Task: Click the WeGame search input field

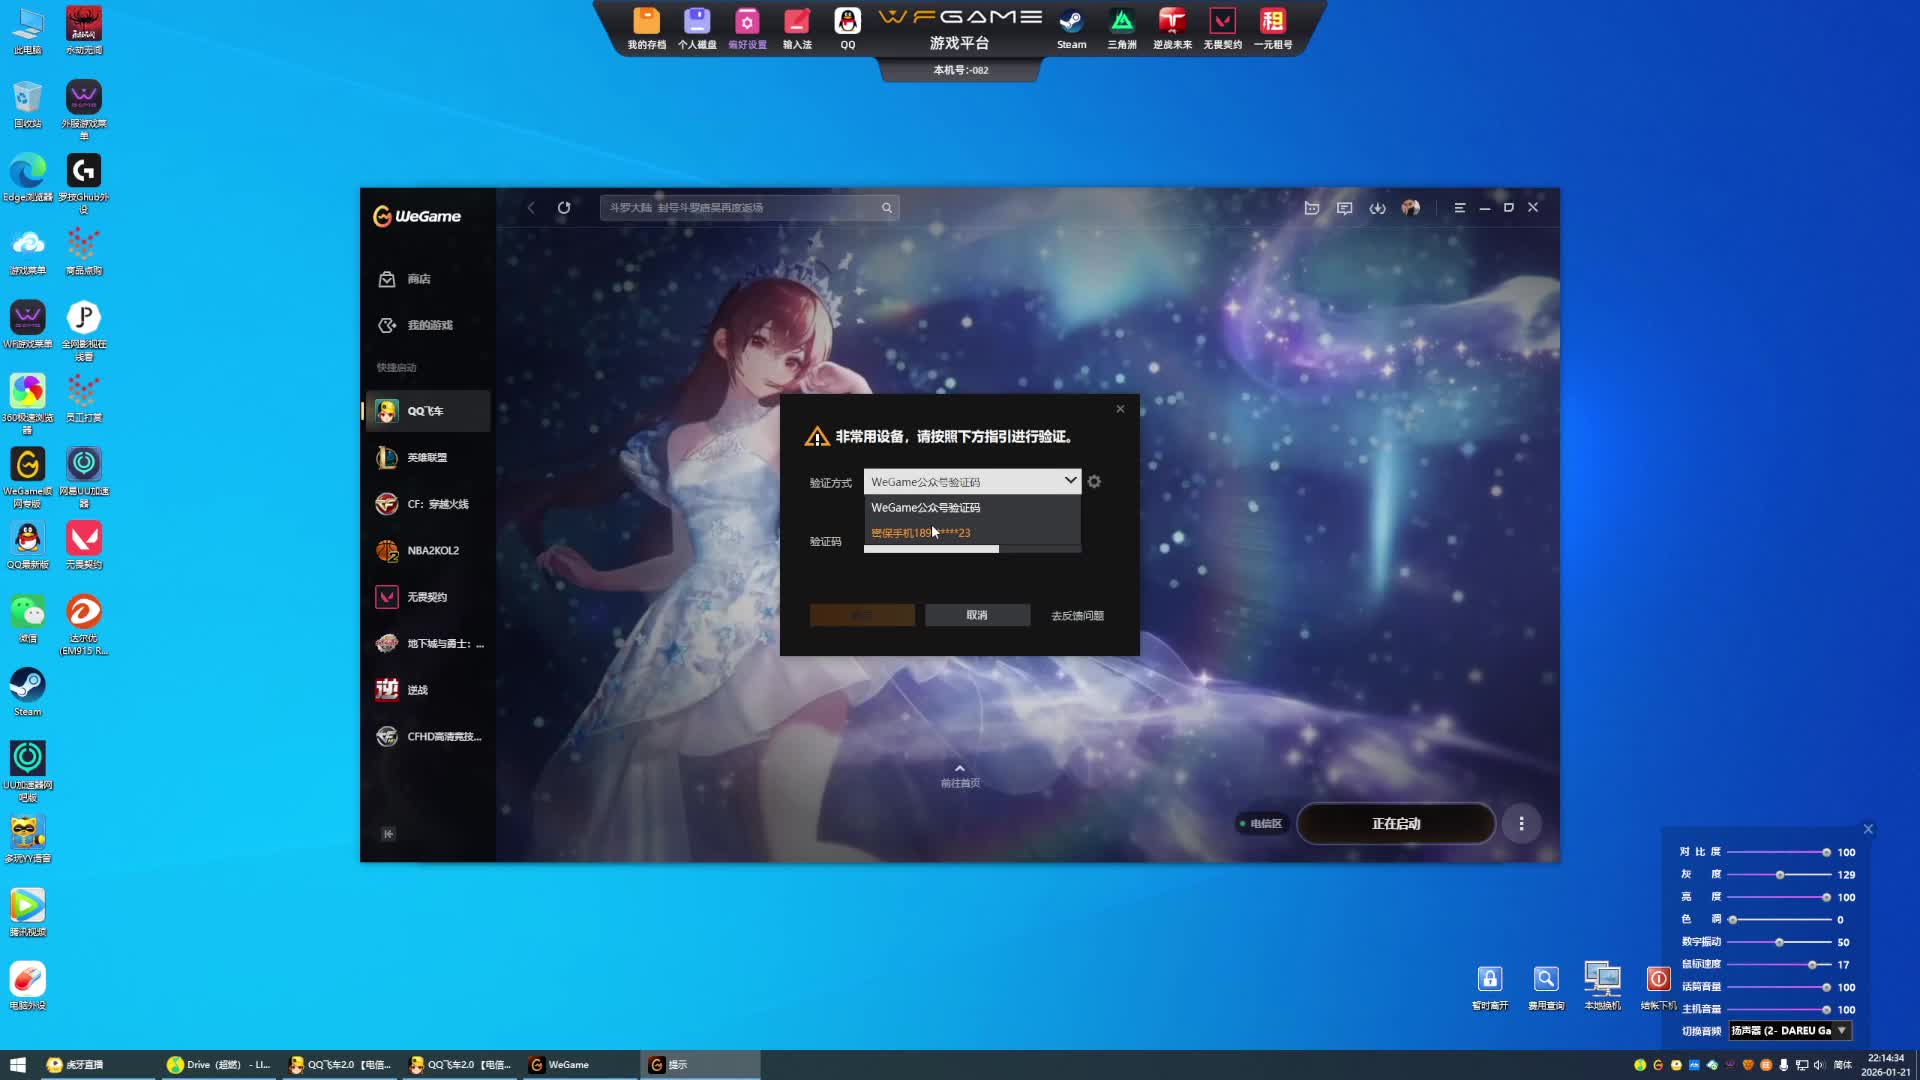Action: tap(740, 208)
